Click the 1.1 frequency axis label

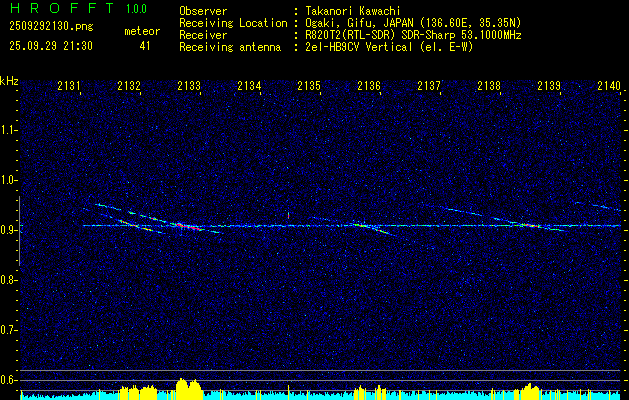(10, 130)
